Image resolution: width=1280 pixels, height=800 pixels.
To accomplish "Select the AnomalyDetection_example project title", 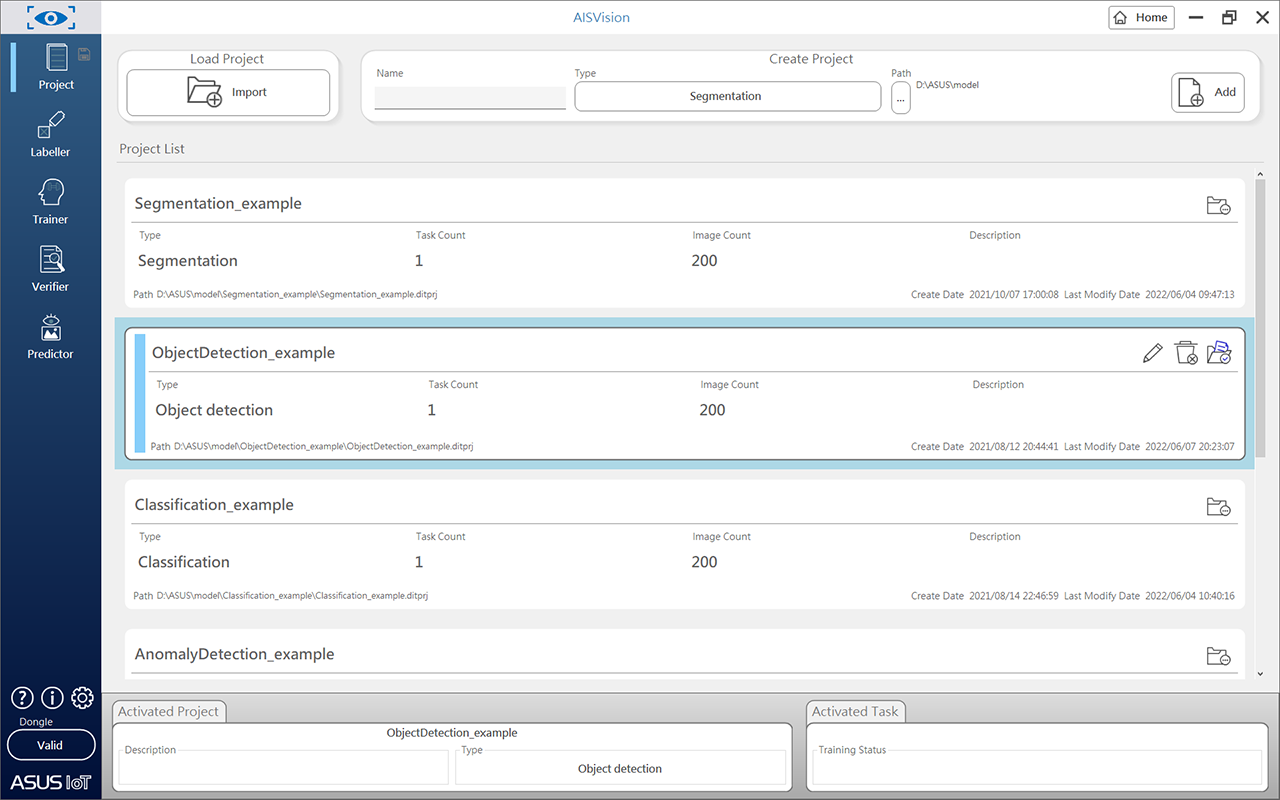I will click(x=234, y=654).
